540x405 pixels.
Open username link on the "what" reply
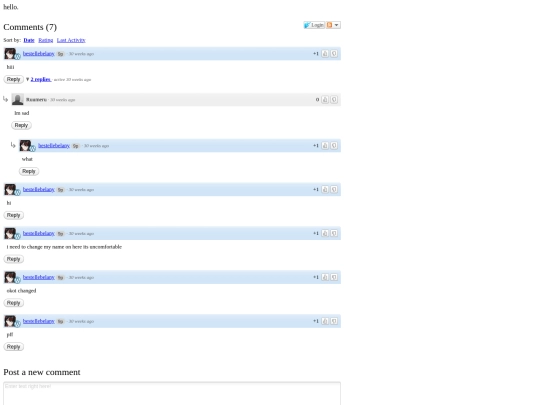[x=54, y=146]
